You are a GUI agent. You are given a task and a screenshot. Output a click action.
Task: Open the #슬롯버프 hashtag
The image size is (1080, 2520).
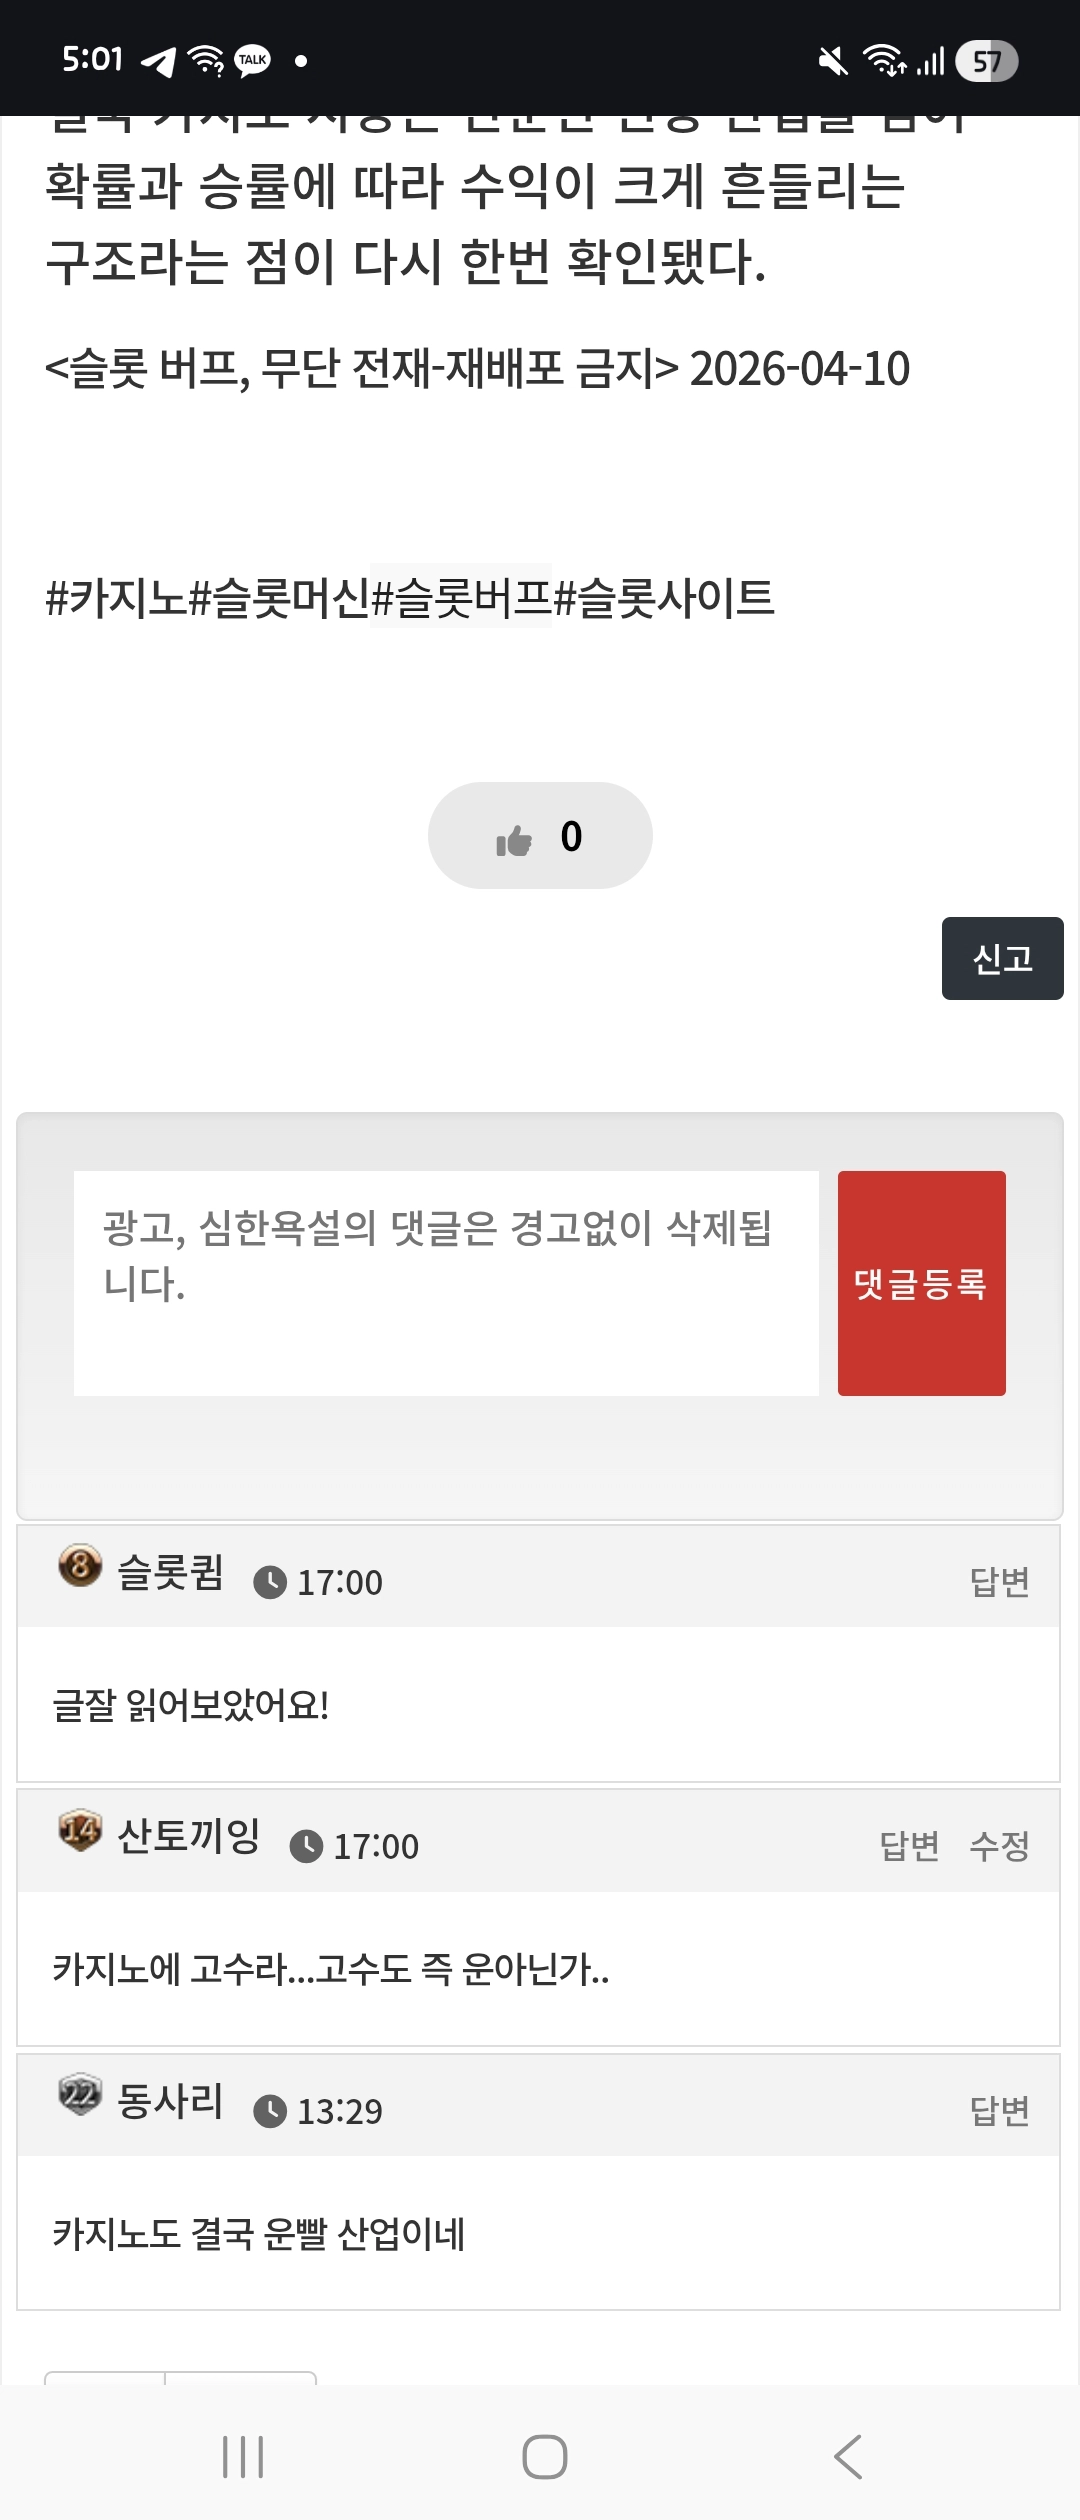tap(461, 598)
